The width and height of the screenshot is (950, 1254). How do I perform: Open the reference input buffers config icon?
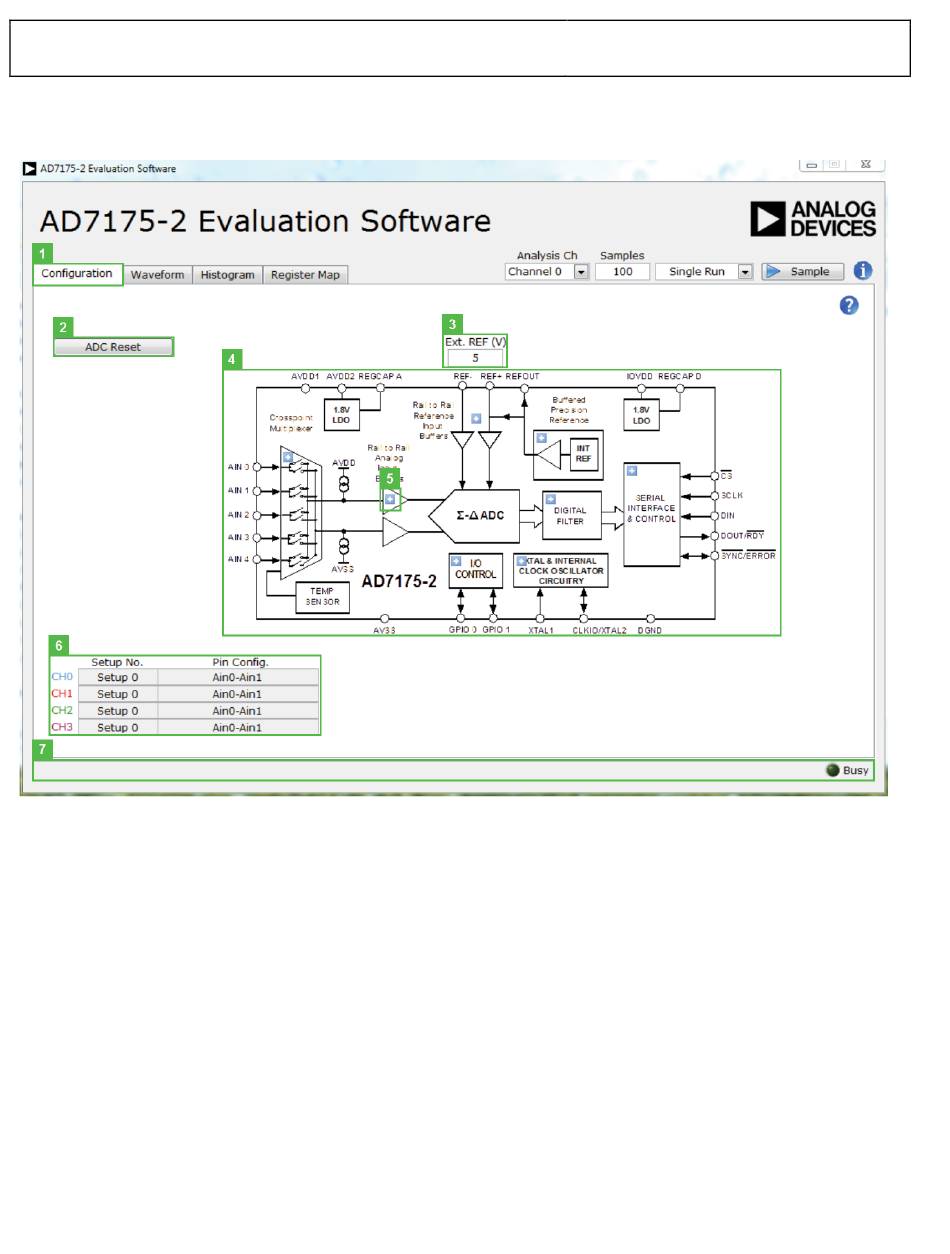476,419
